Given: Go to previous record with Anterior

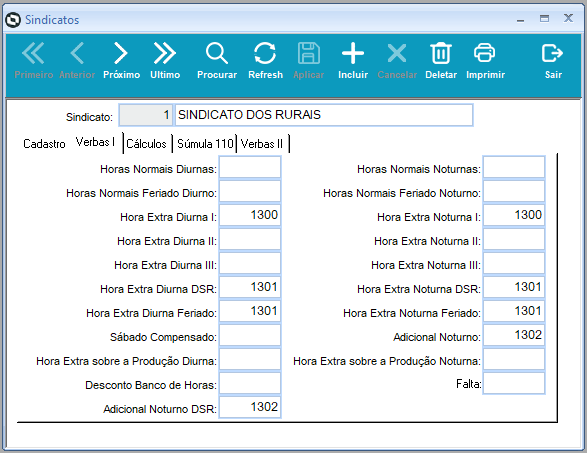Looking at the screenshot, I should pyautogui.click(x=77, y=60).
